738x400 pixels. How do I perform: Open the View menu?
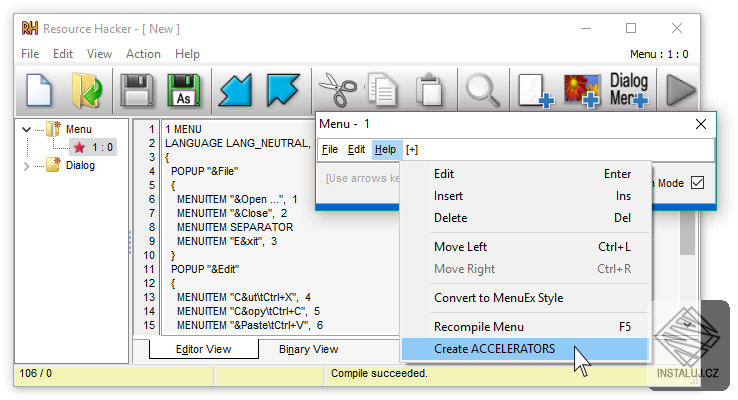point(99,54)
